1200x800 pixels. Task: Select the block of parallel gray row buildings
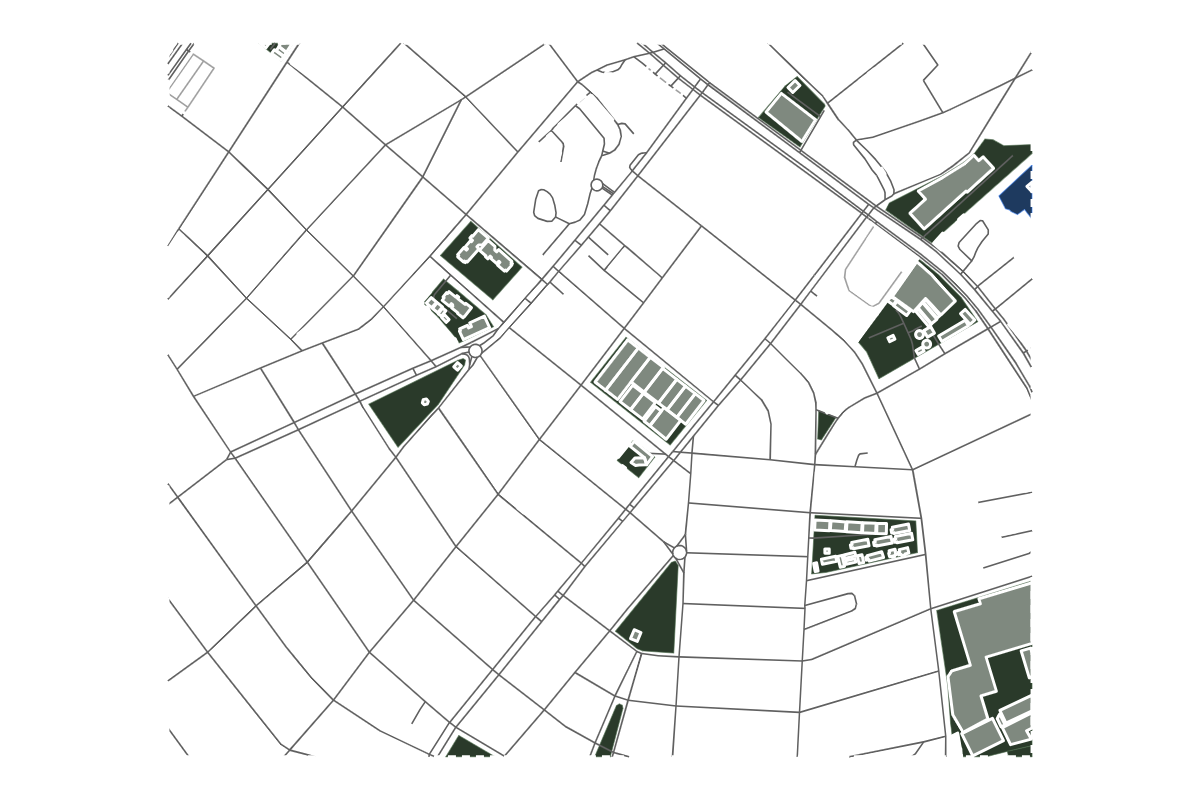(x=650, y=391)
